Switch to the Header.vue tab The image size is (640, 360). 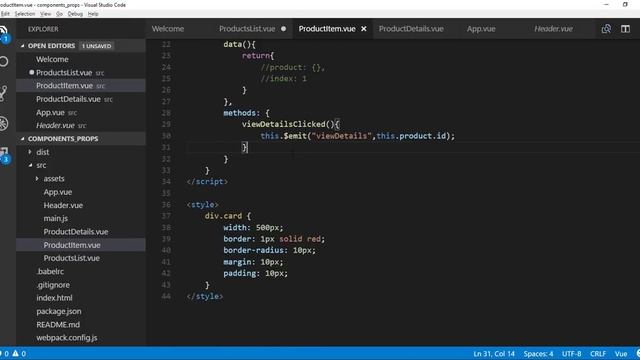click(x=553, y=29)
